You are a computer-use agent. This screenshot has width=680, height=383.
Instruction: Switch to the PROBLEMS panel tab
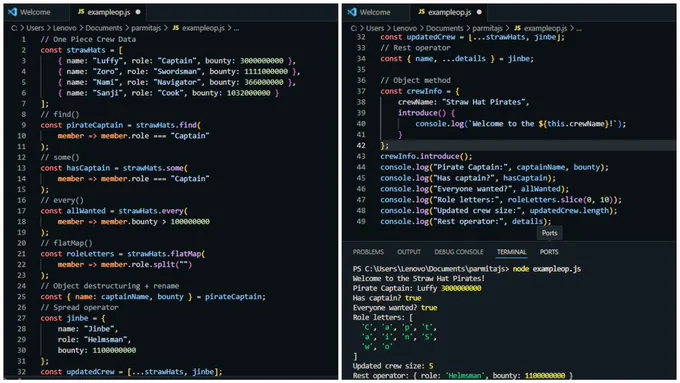pos(368,252)
